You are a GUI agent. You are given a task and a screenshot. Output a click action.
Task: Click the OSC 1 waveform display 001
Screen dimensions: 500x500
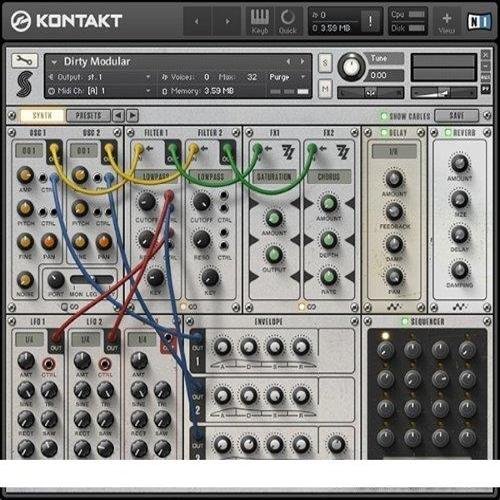(x=29, y=151)
